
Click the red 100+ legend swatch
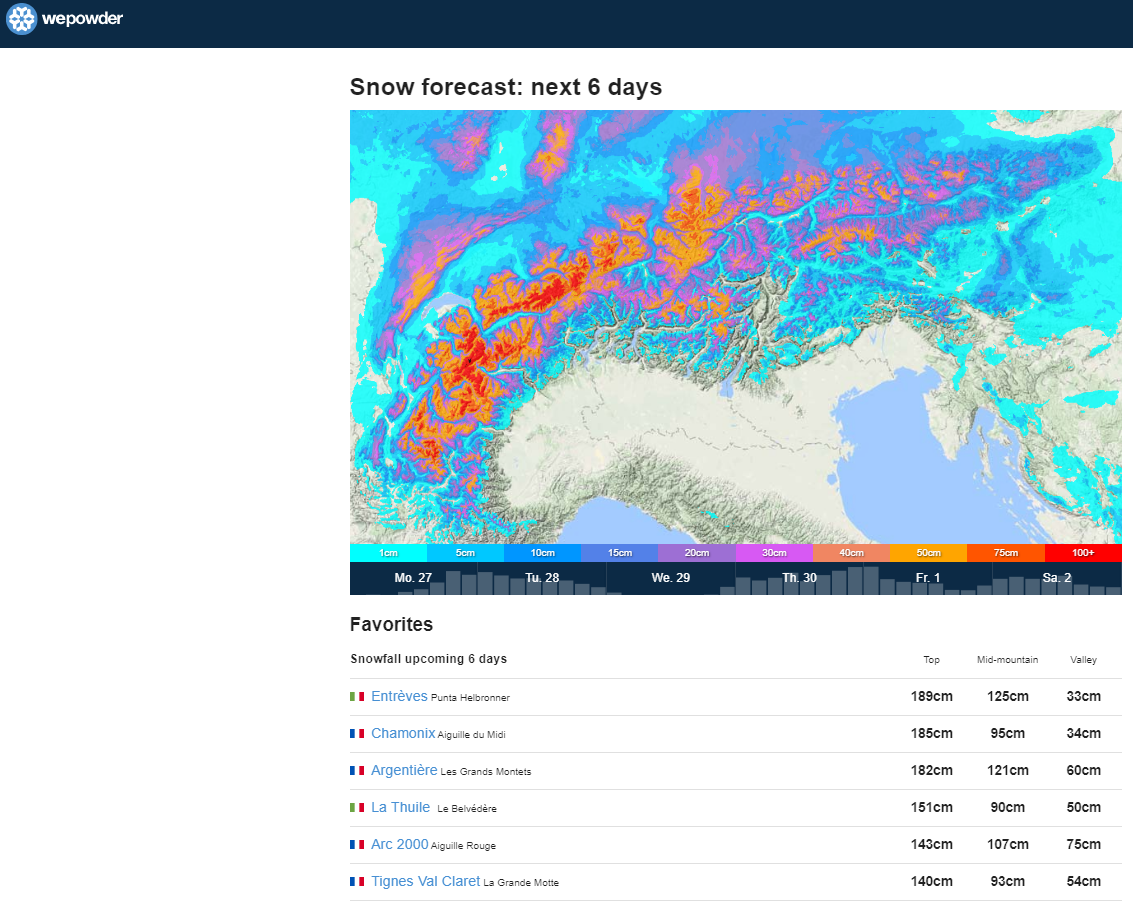[1083, 553]
